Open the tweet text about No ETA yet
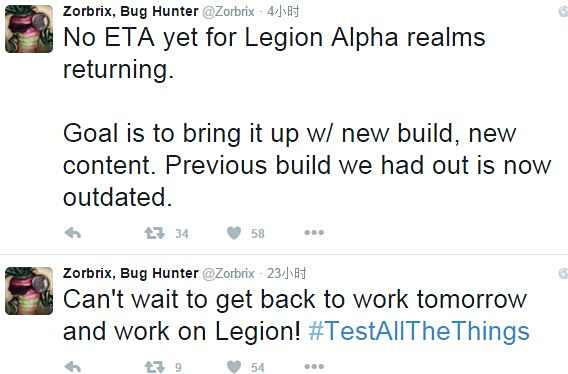The image size is (568, 374). point(307,117)
